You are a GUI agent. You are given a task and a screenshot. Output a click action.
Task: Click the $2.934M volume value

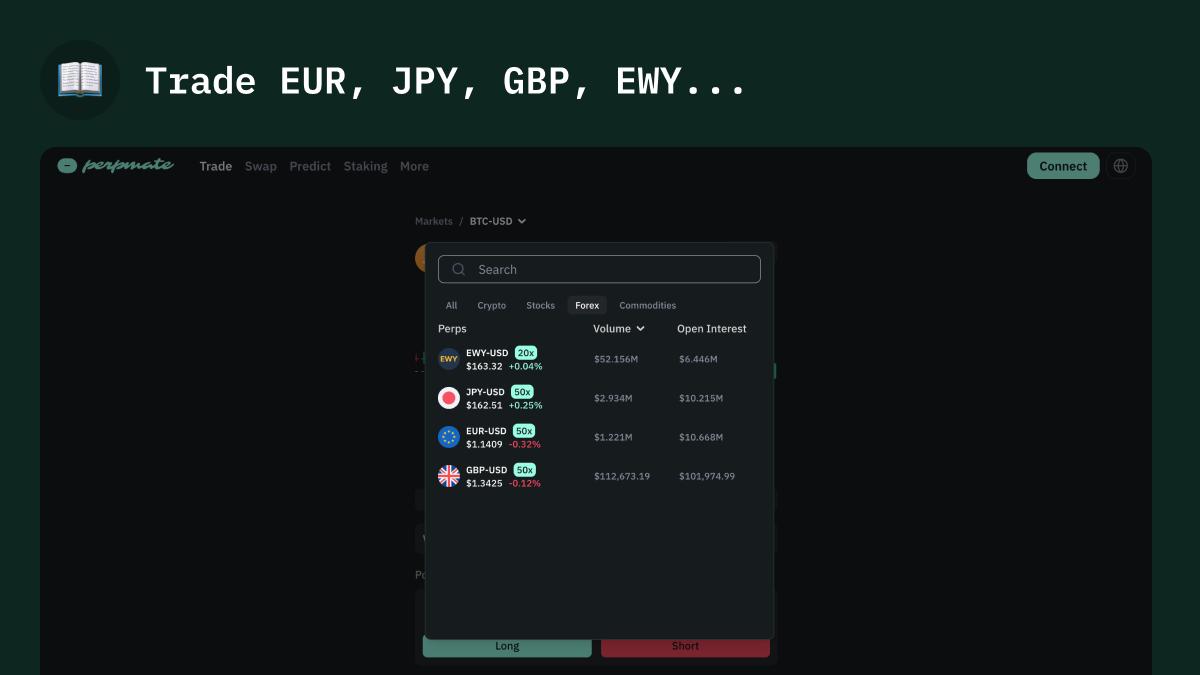pos(613,398)
